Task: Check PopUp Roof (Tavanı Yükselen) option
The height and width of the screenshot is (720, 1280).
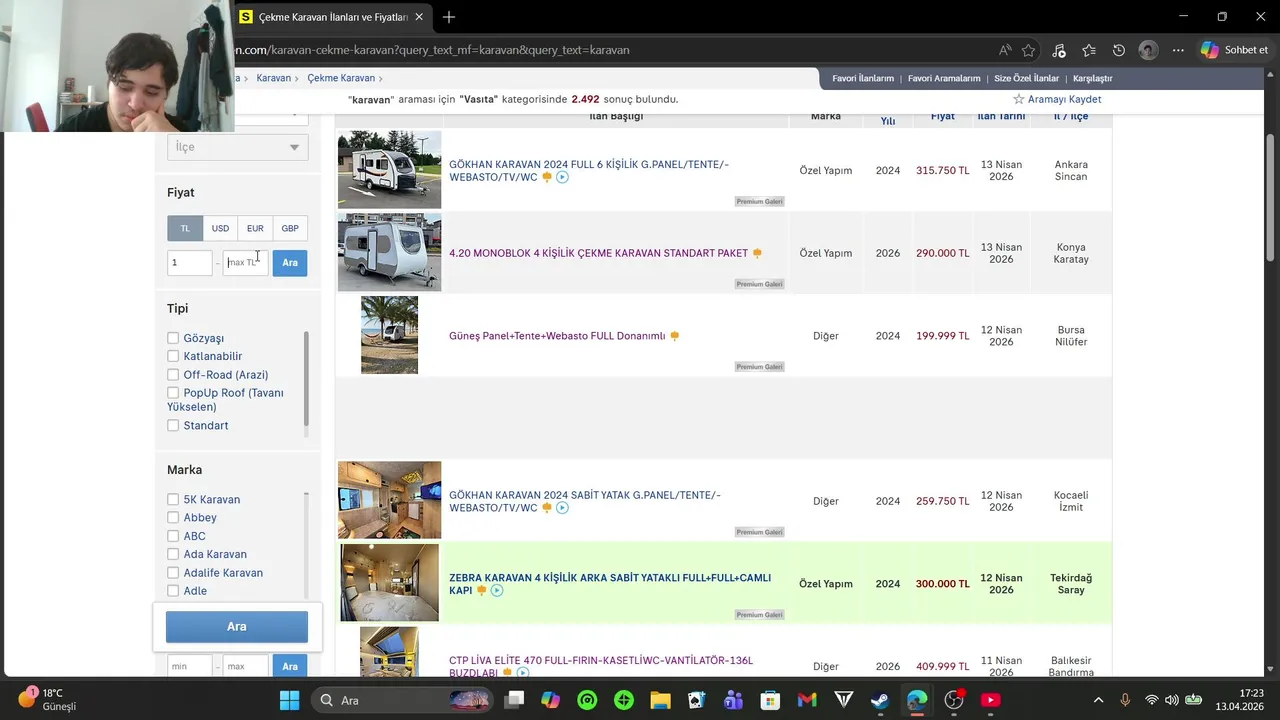Action: coord(173,393)
